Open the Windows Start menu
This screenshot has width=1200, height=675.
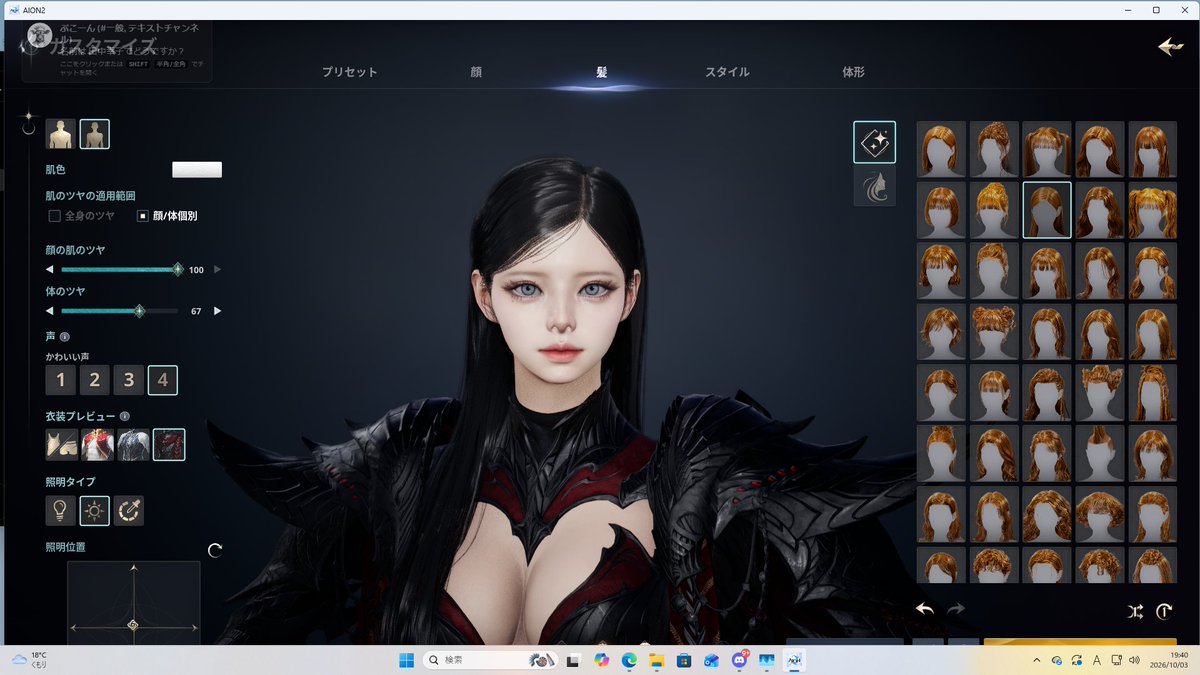pos(406,660)
